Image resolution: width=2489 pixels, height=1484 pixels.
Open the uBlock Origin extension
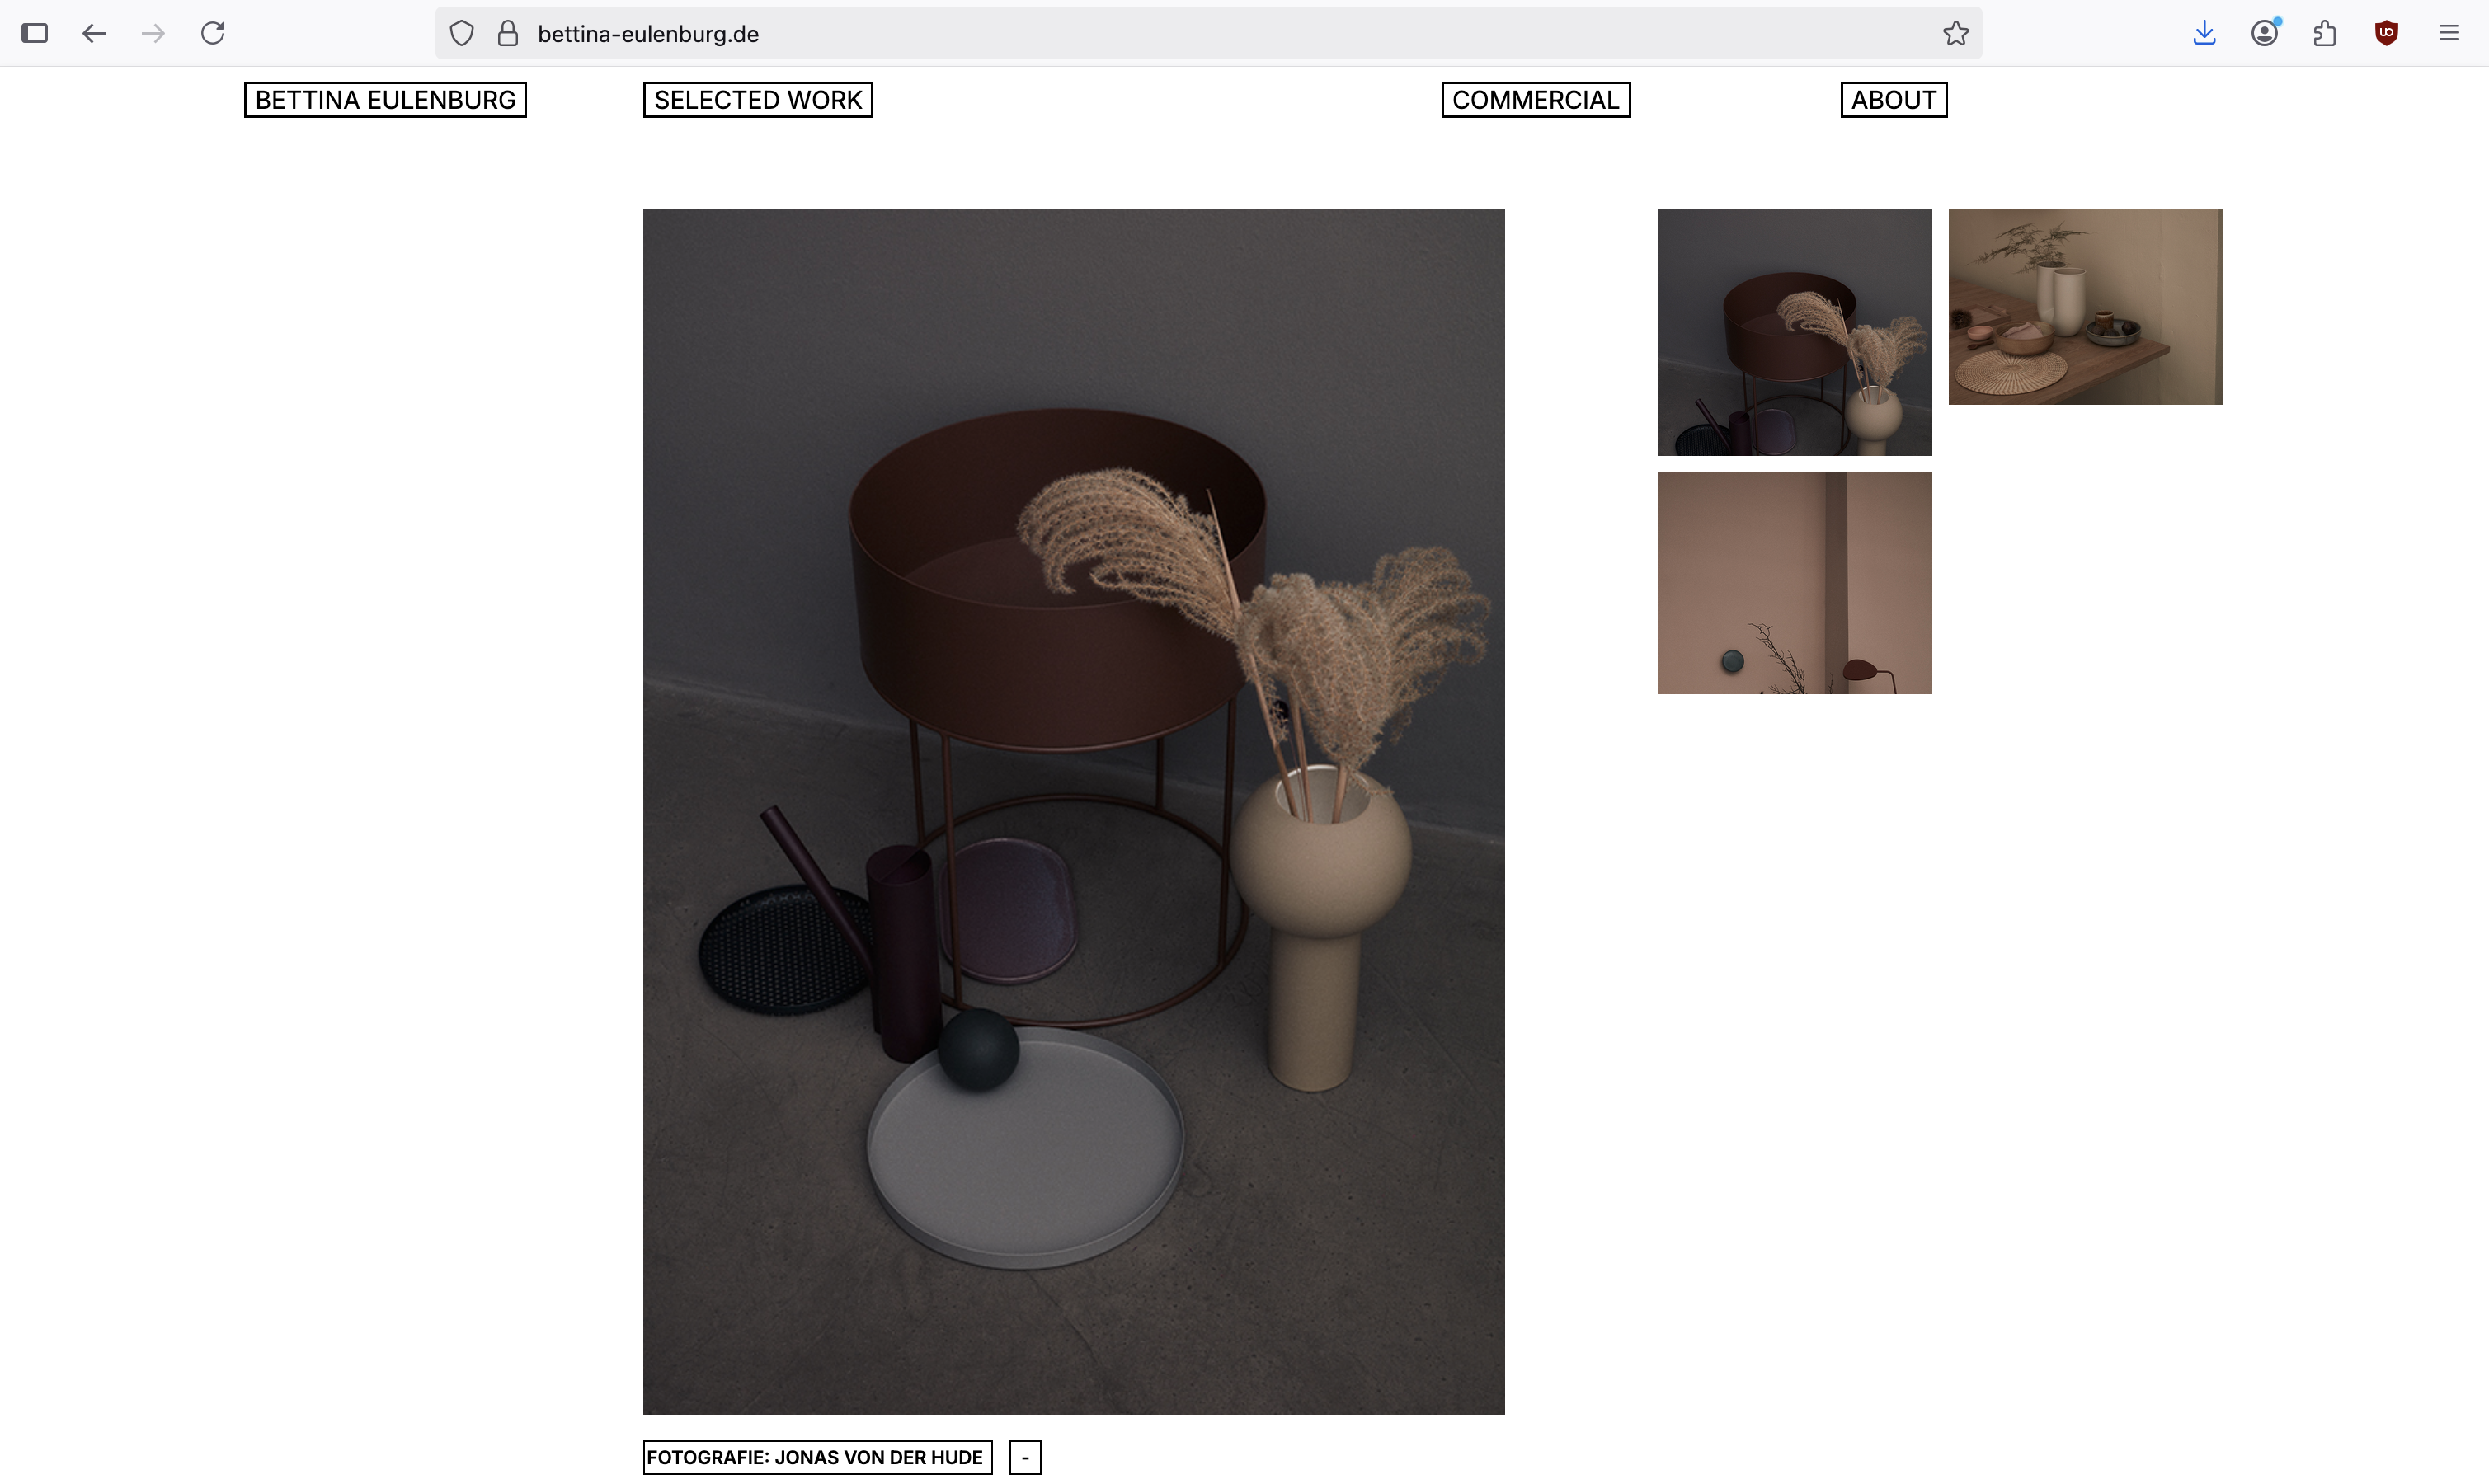coord(2386,33)
